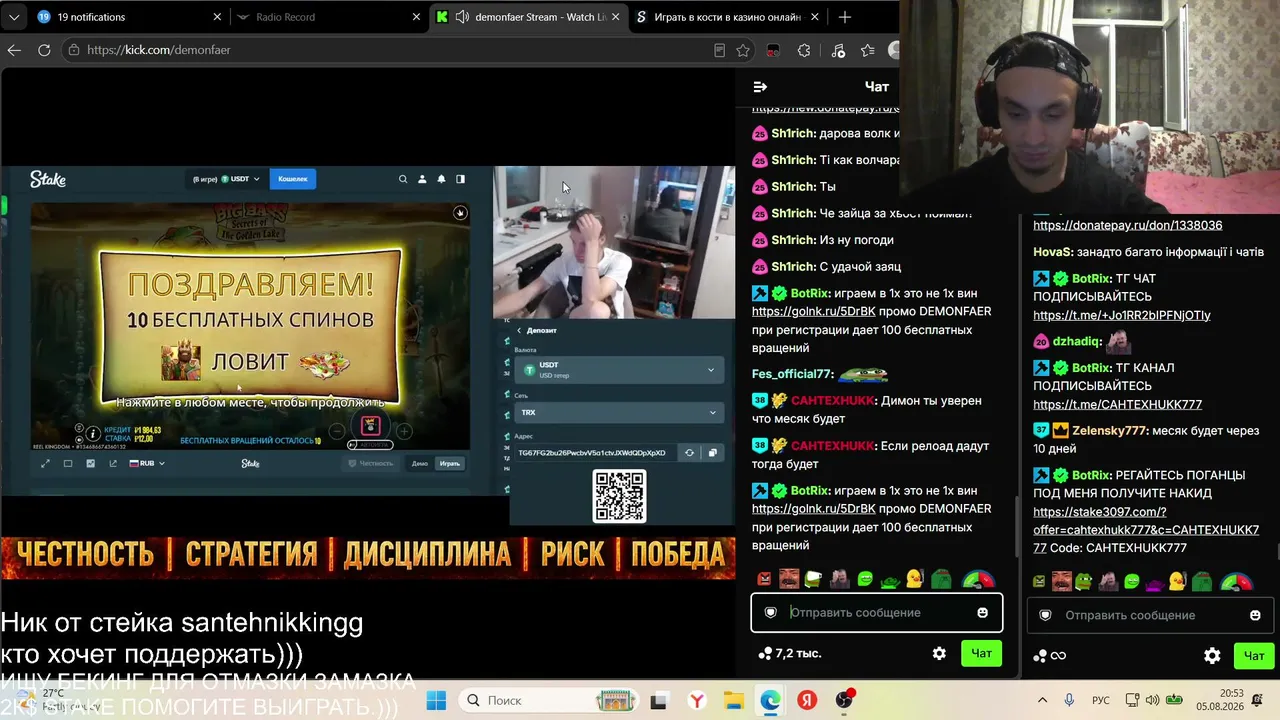The image size is (1280, 720).
Task: Open the taskbar volume control
Action: (x=1152, y=700)
